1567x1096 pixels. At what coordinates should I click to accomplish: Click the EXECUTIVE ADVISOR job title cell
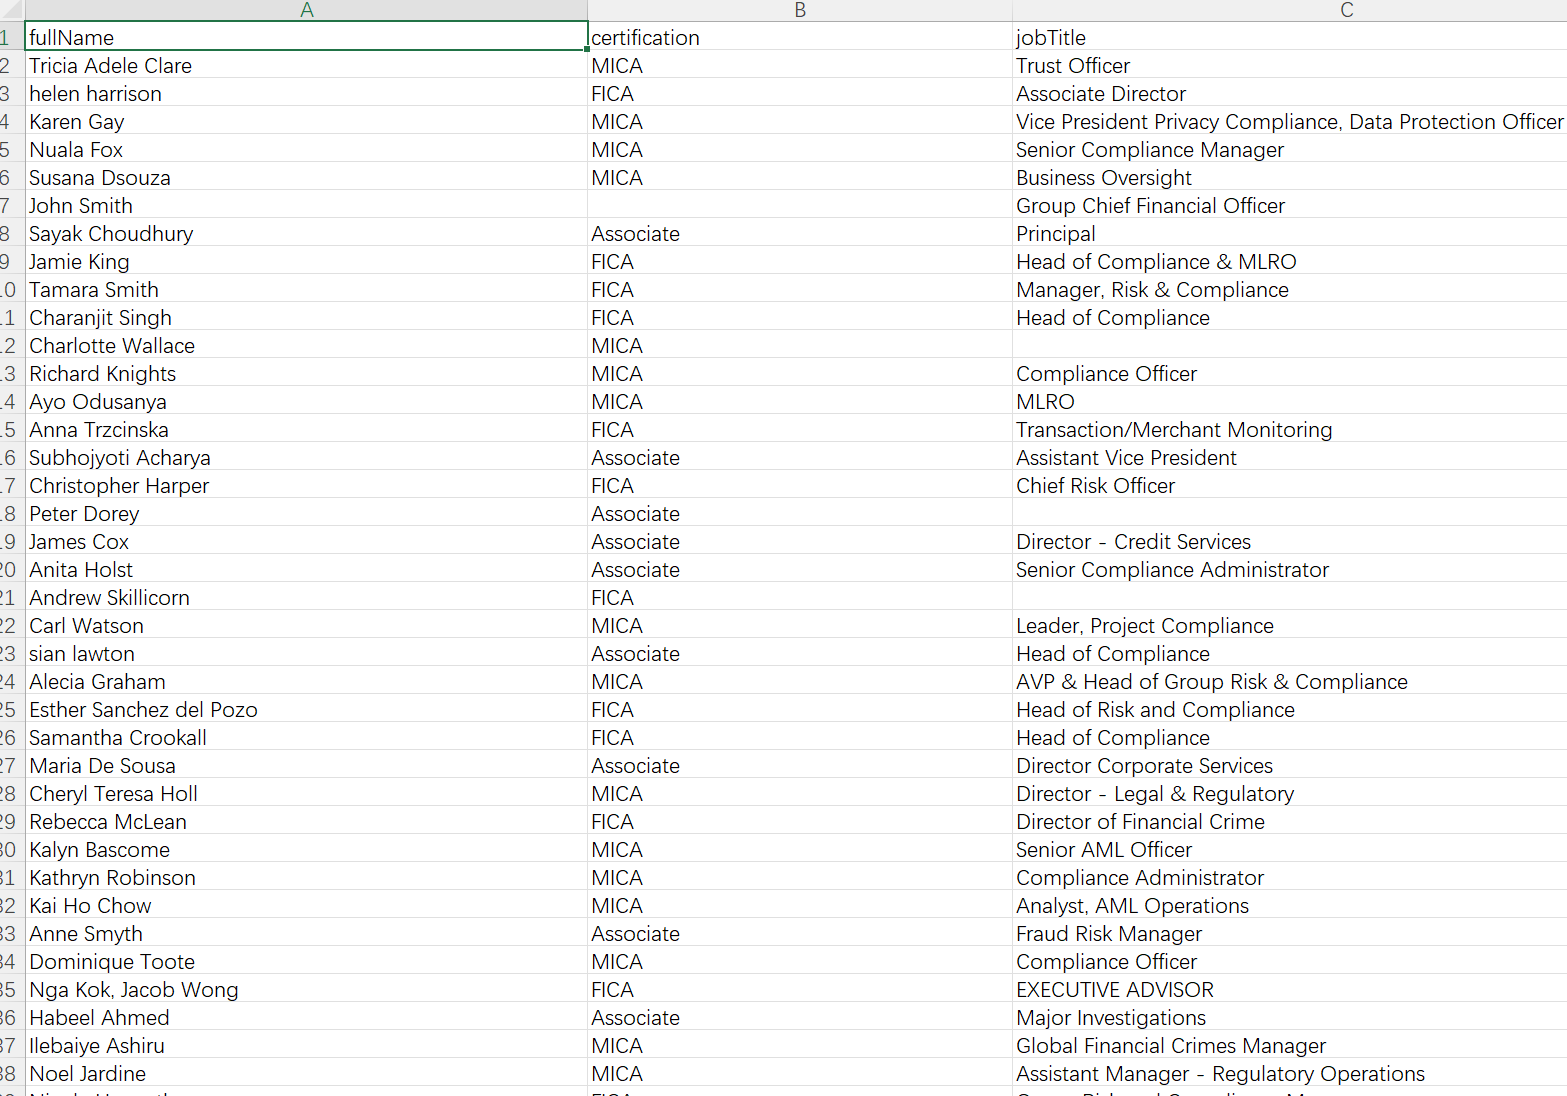(x=1290, y=989)
